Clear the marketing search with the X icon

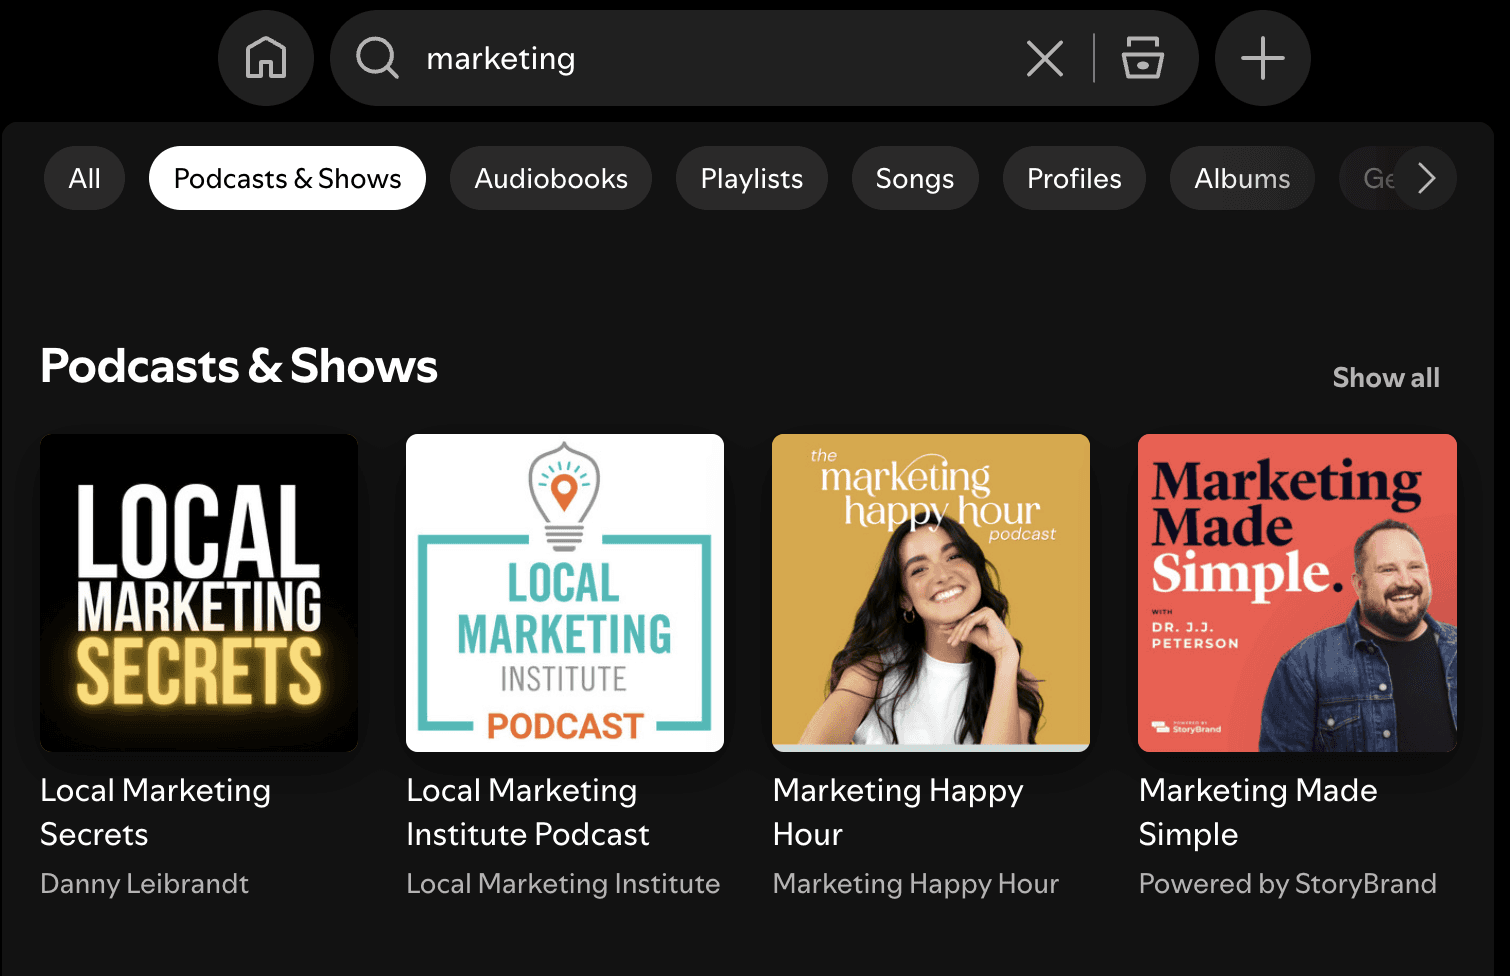point(1044,58)
